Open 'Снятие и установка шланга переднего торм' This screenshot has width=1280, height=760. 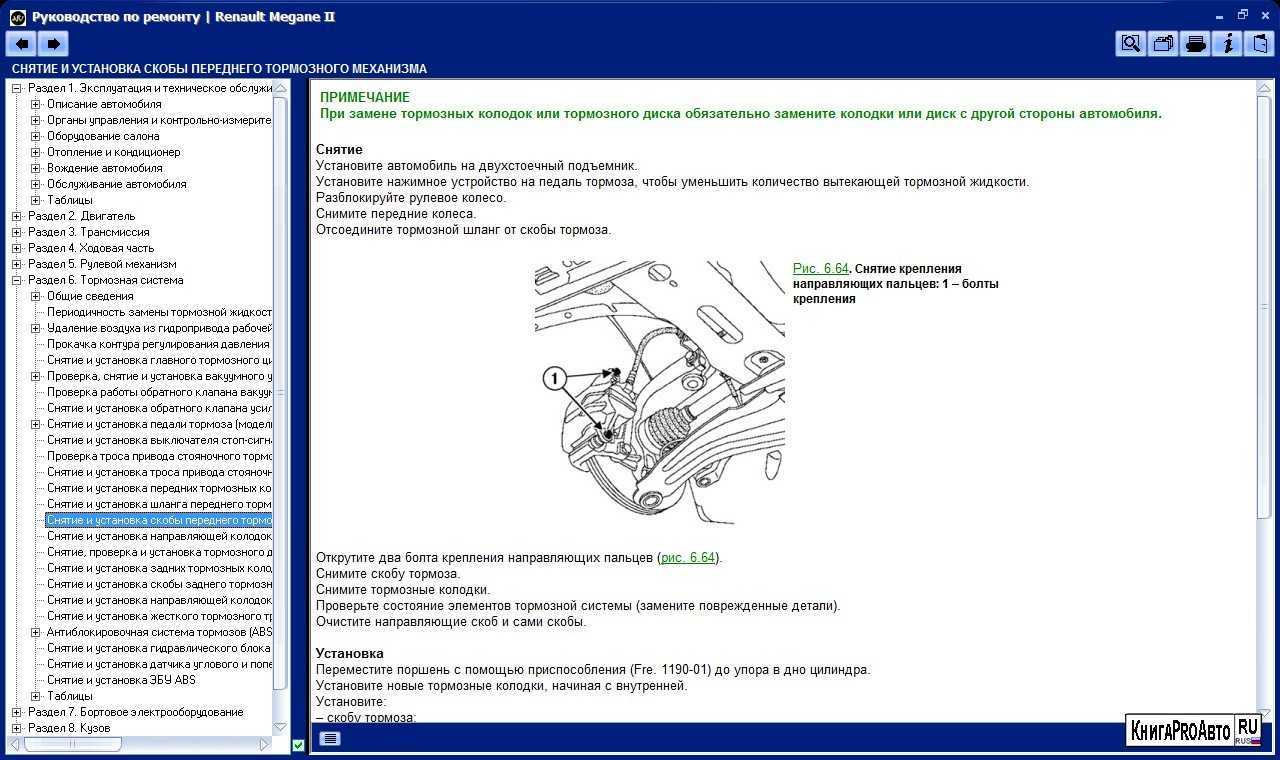tap(159, 504)
